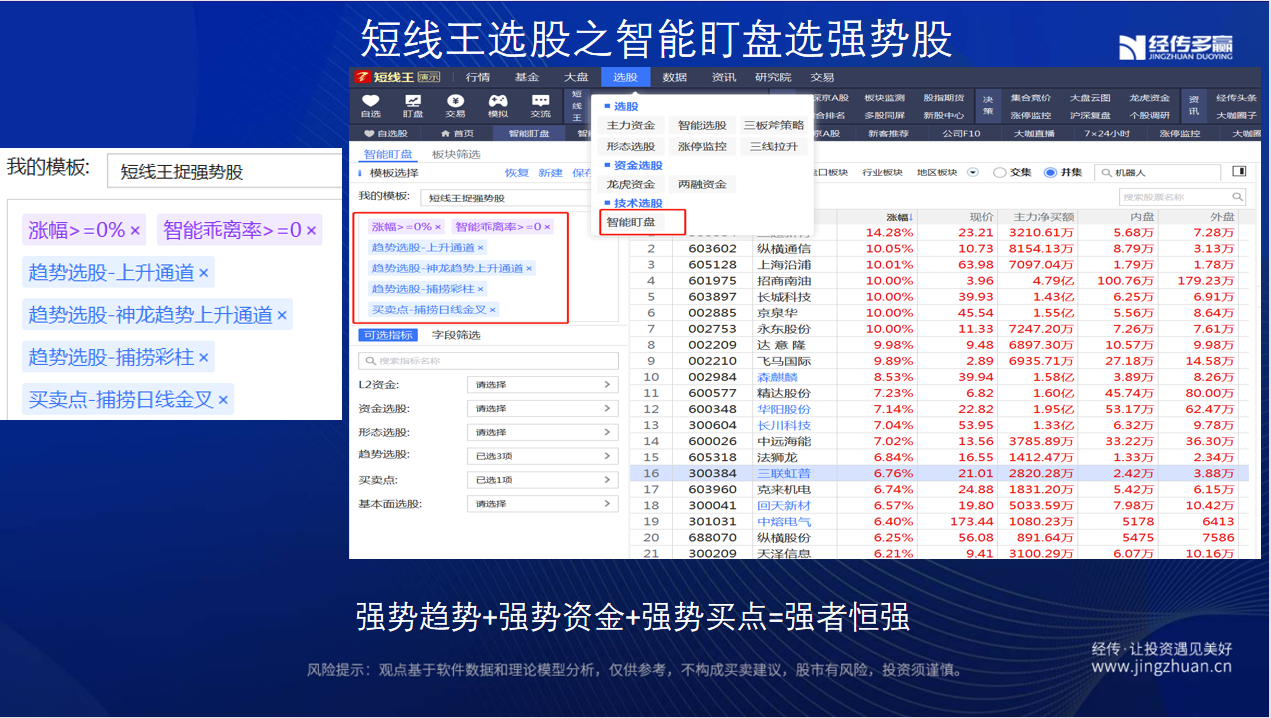
Task: Remove 智能乖离率>=0 tag in enlarged callout
Action: 311,231
